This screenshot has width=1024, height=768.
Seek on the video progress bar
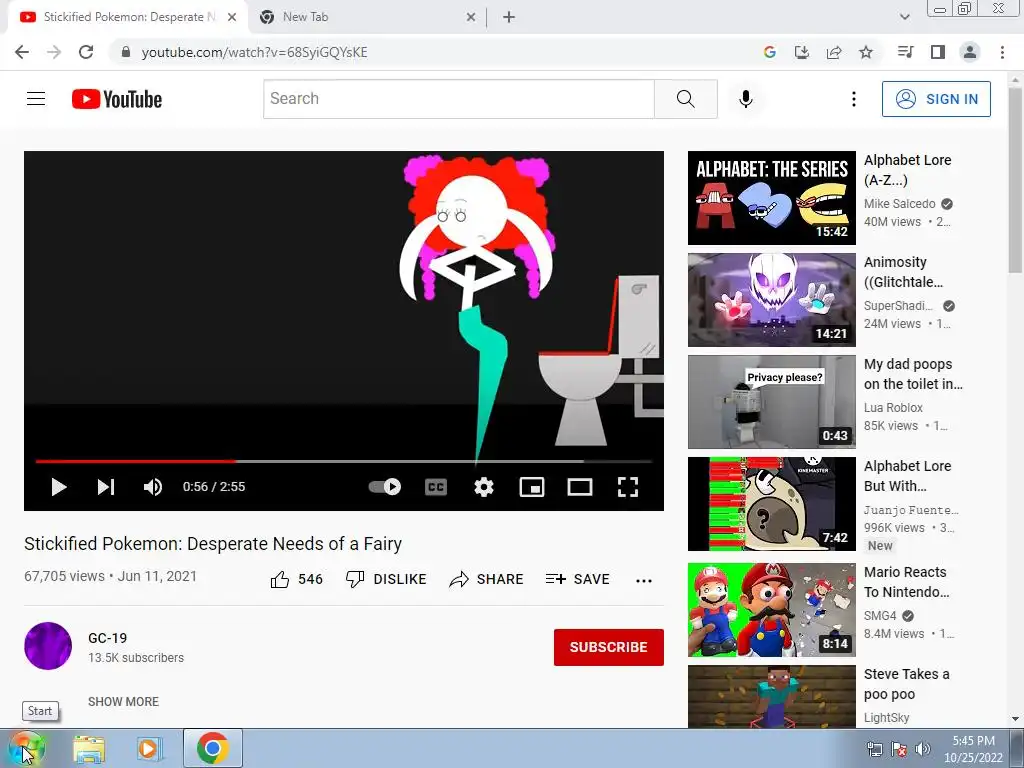344,461
